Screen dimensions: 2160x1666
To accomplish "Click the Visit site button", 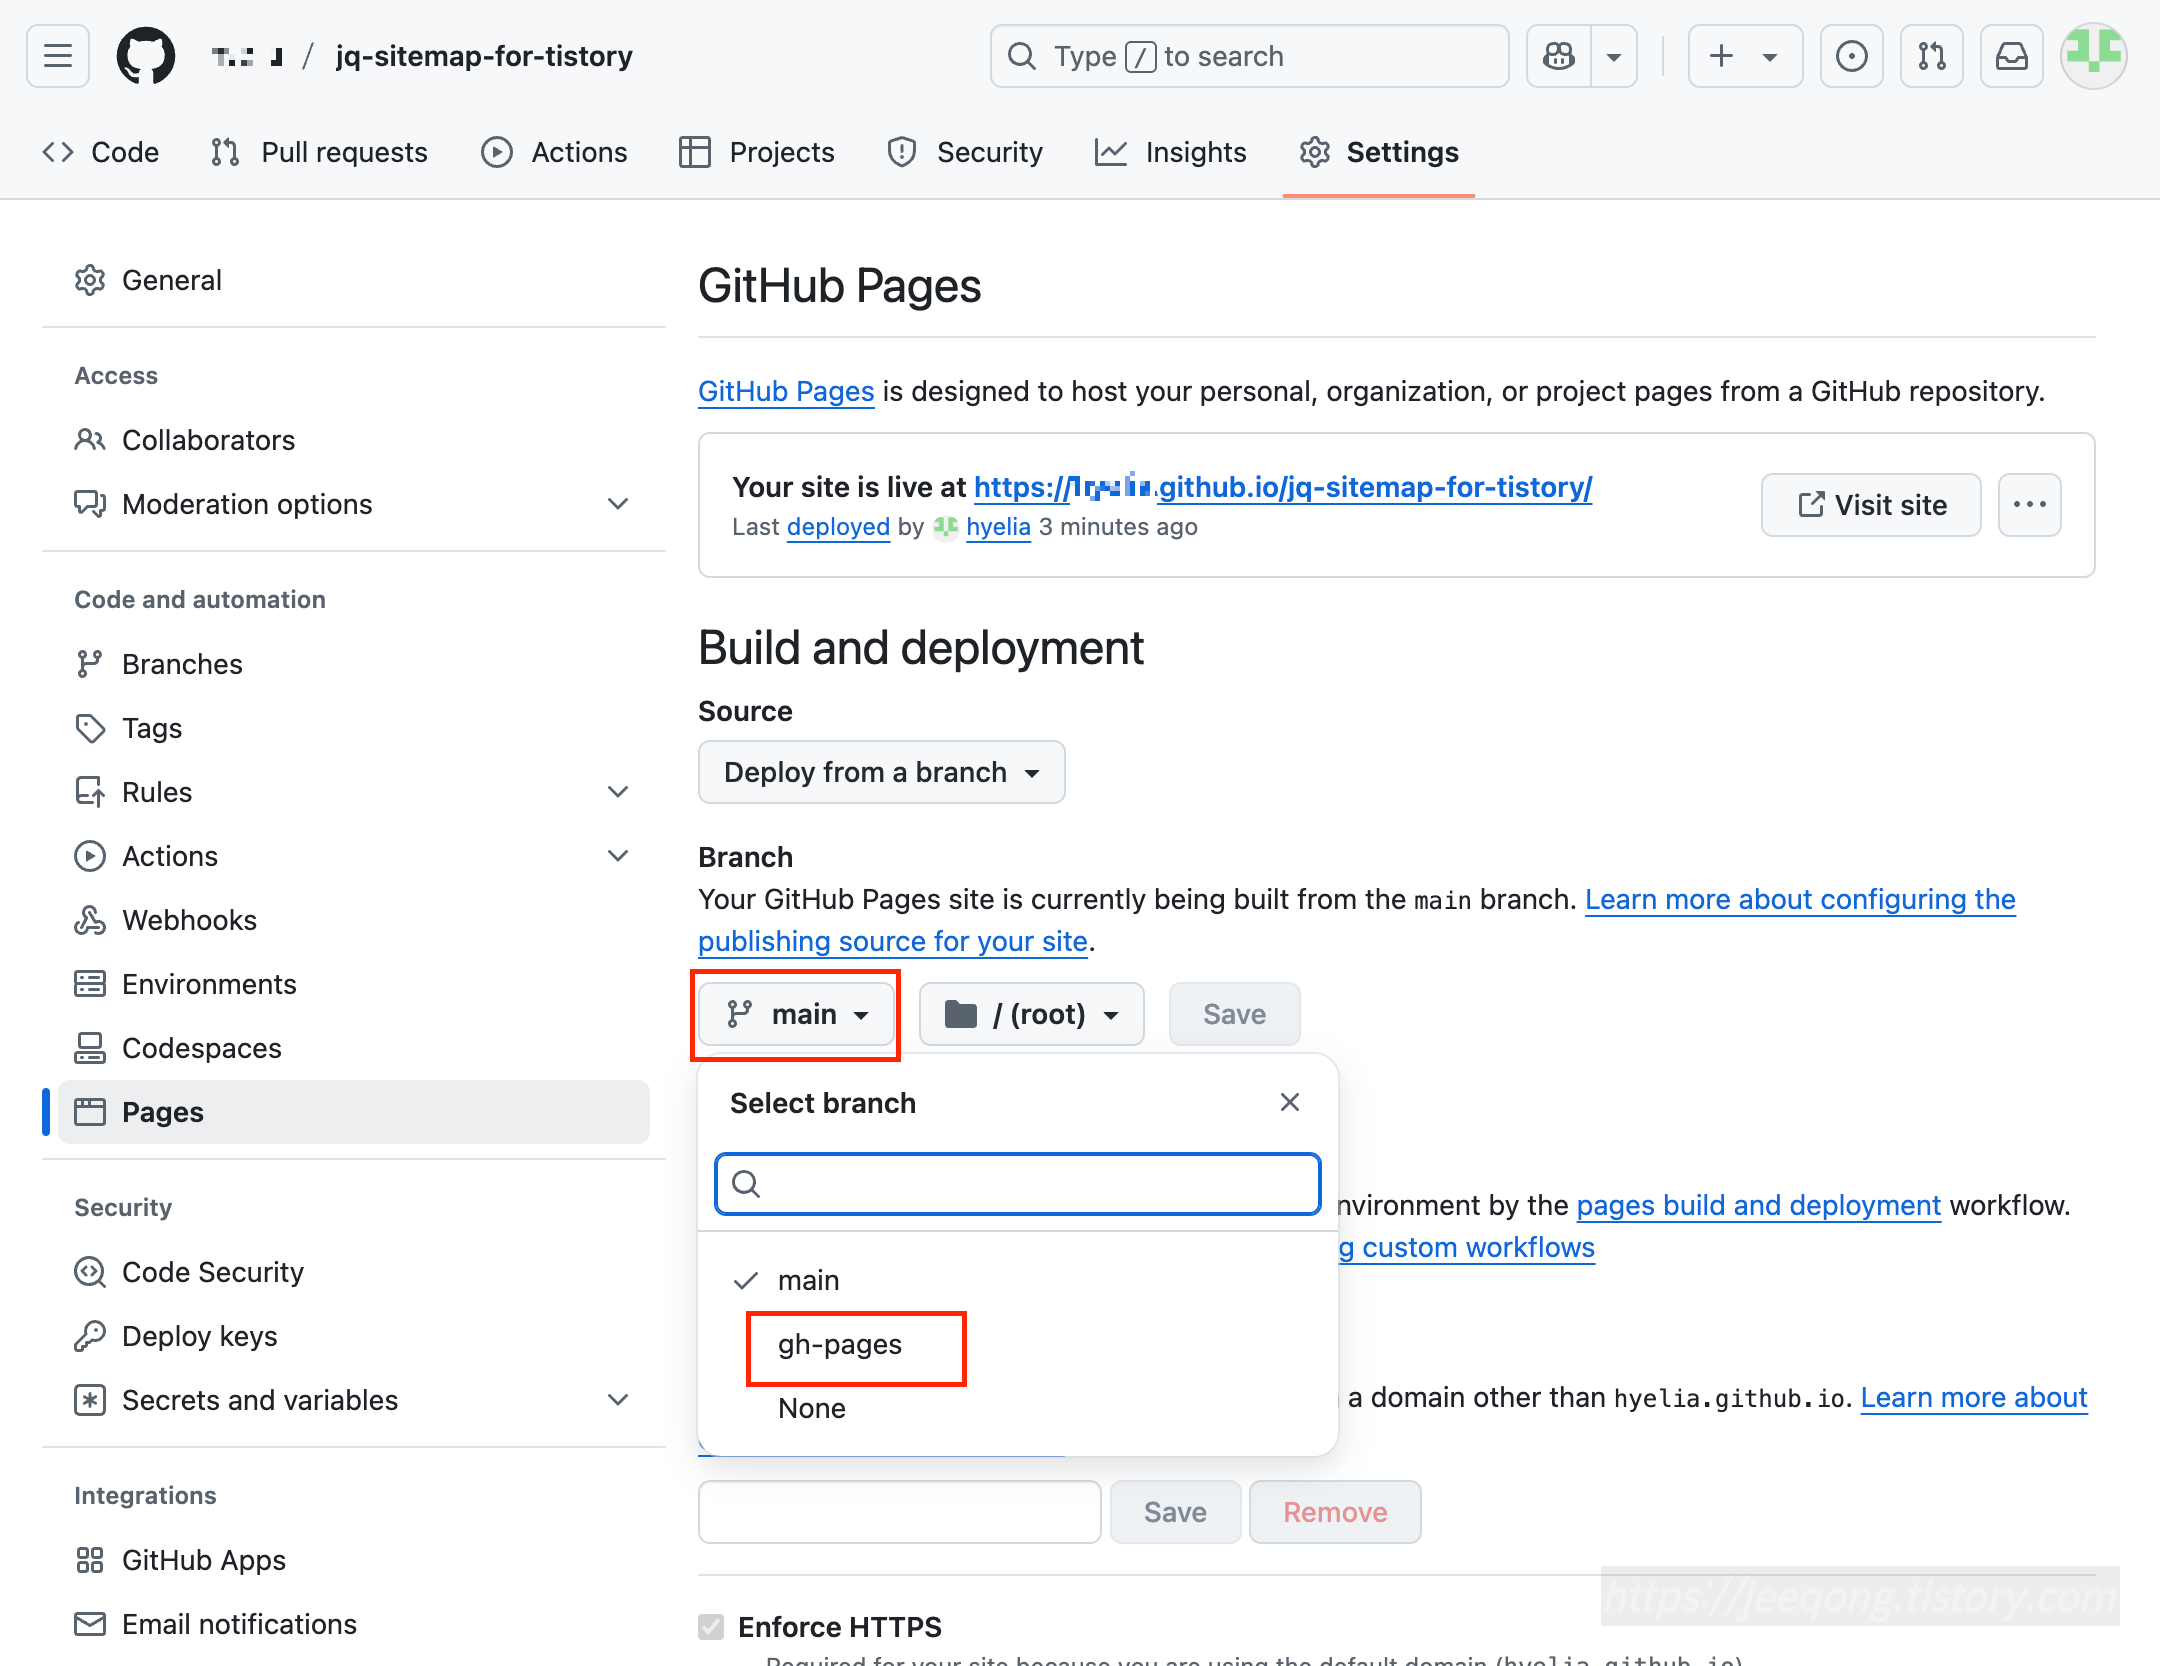I will [1870, 504].
